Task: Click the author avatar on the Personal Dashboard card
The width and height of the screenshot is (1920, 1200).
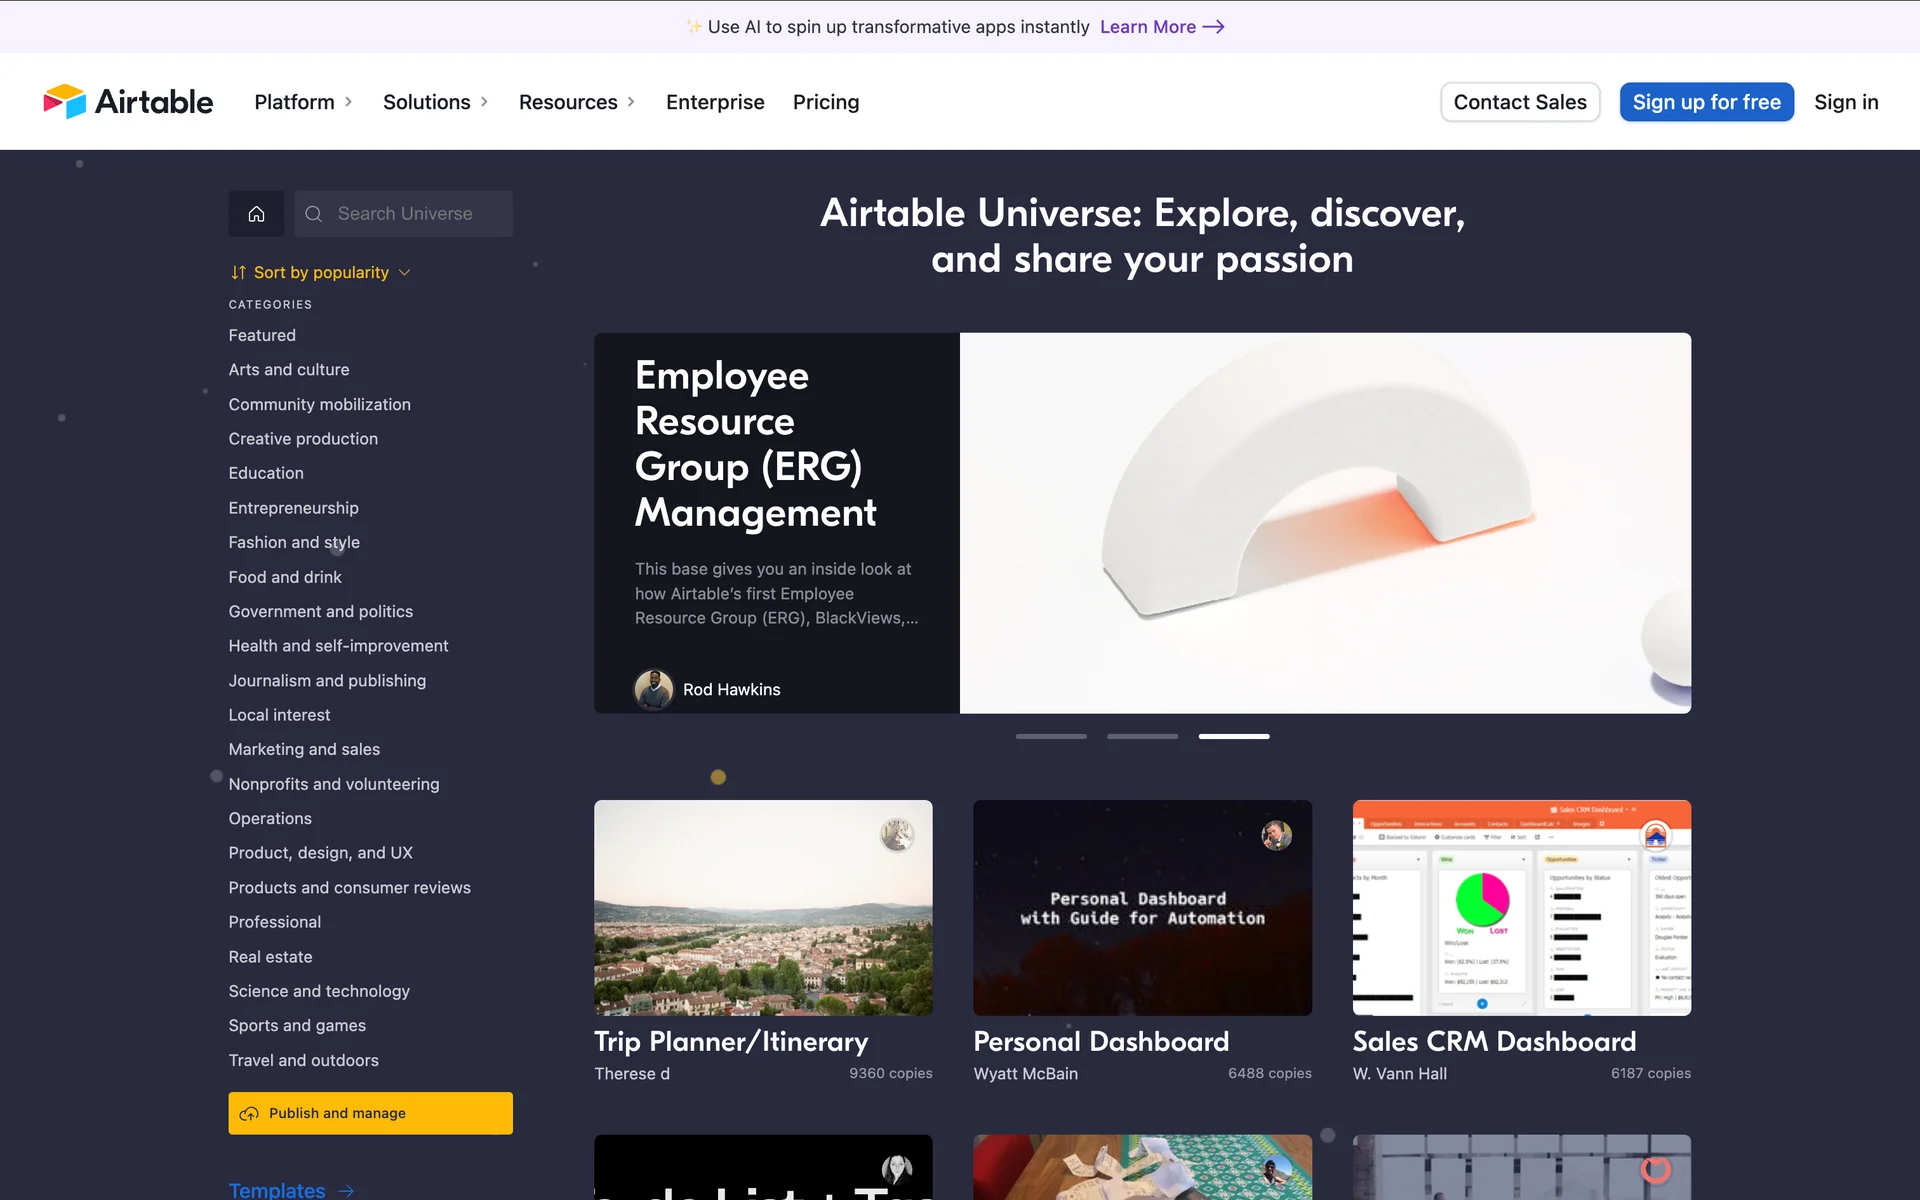Action: 1276,835
